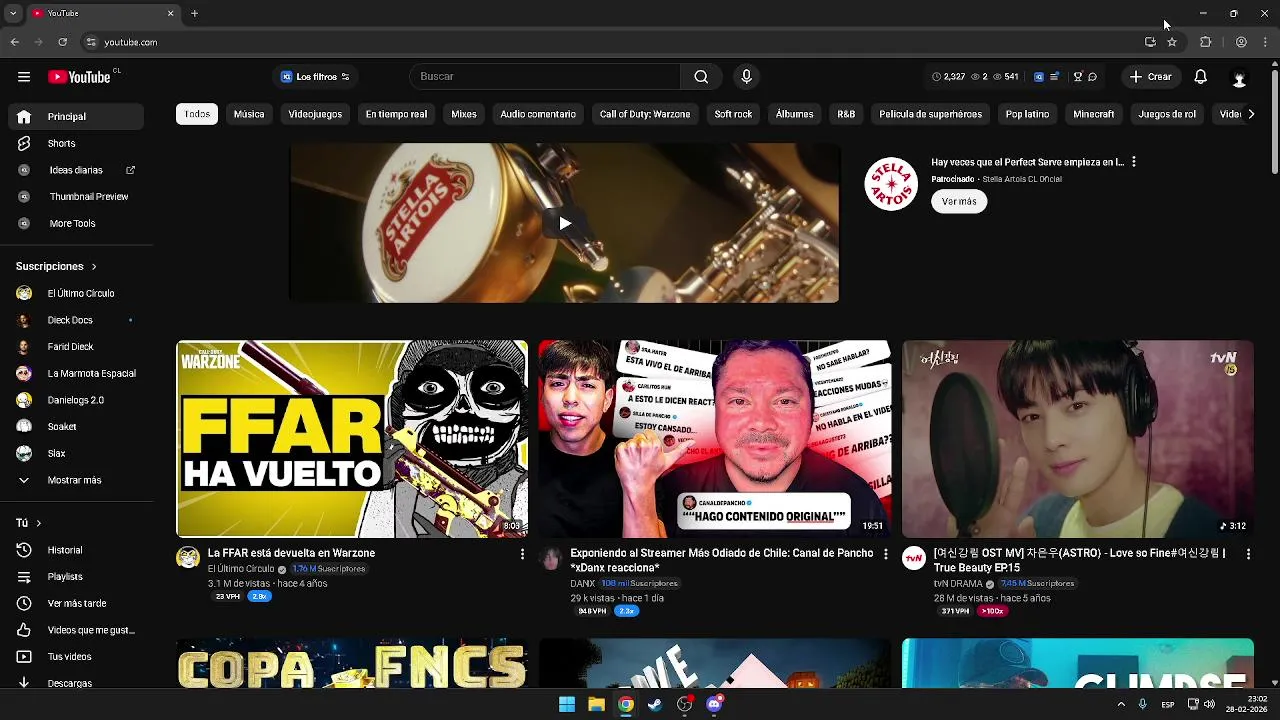The width and height of the screenshot is (1280, 720).
Task: Select the Soft rock chip
Action: pos(733,114)
